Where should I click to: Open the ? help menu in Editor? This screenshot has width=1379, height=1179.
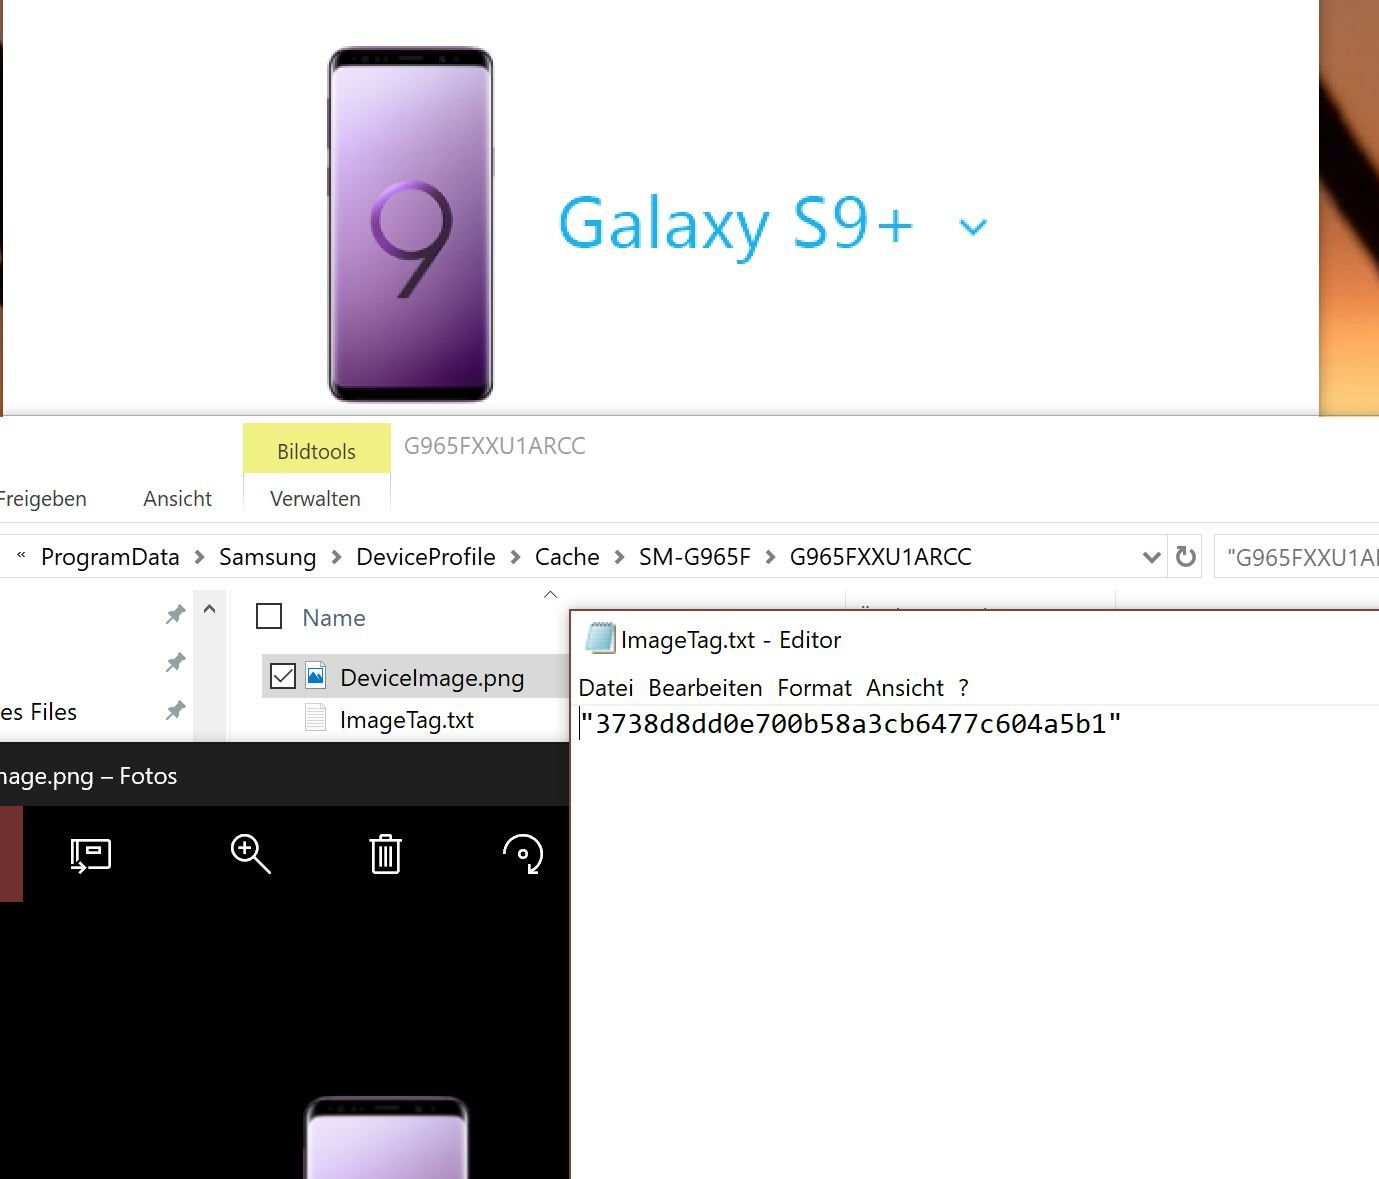click(x=963, y=688)
